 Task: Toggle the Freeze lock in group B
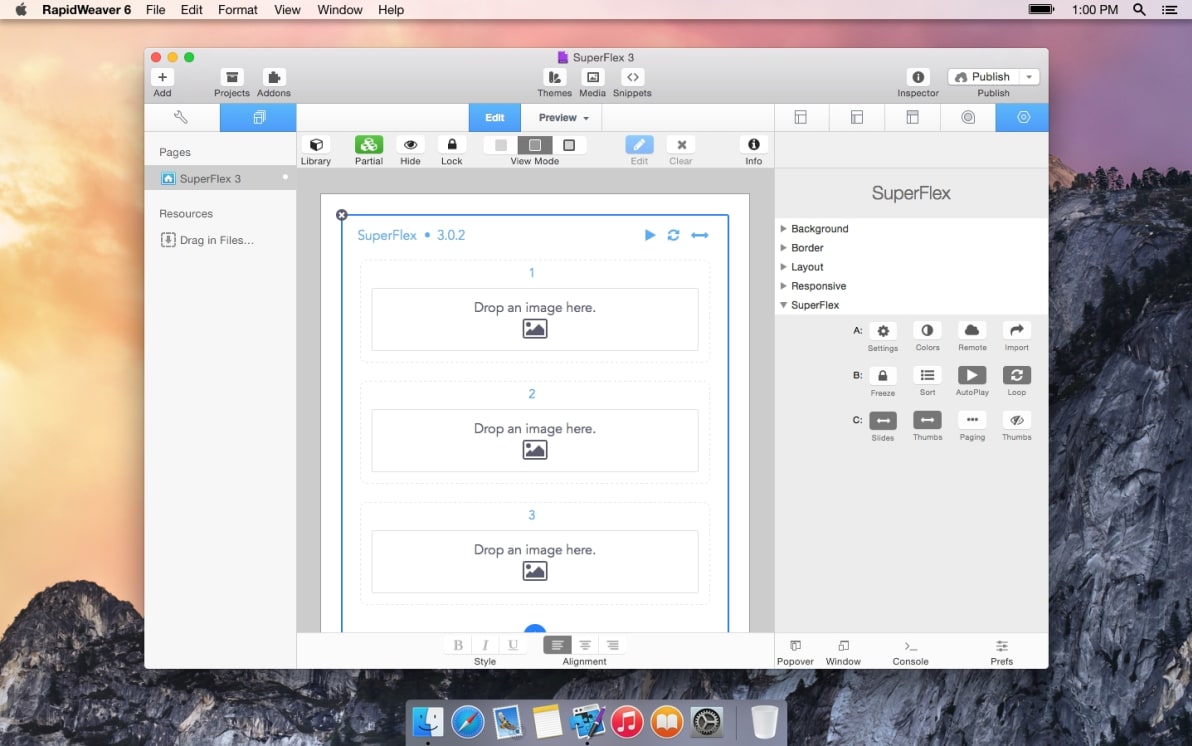(x=883, y=376)
